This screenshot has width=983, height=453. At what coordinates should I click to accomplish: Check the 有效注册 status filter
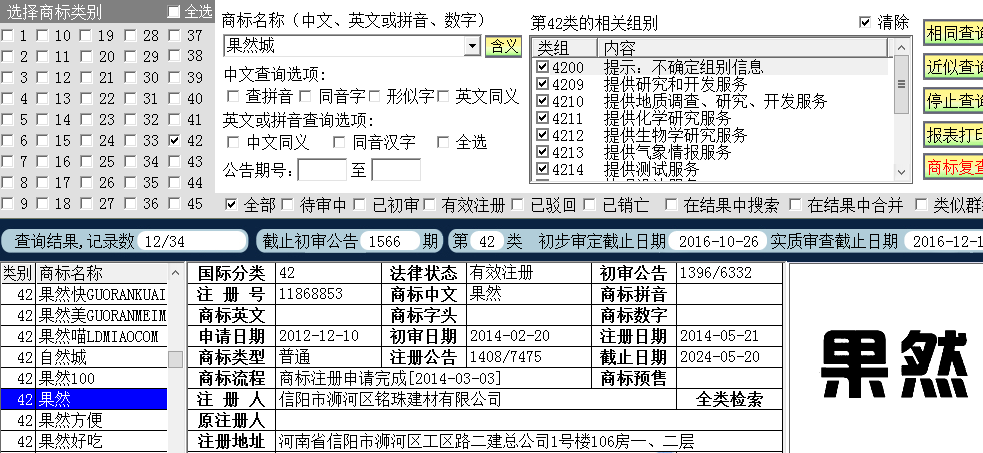[429, 204]
